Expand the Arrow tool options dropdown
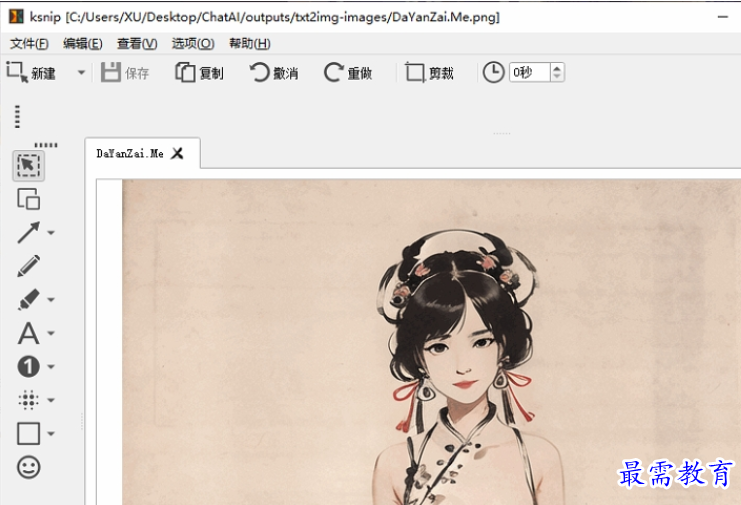The height and width of the screenshot is (505, 741). tap(51, 232)
